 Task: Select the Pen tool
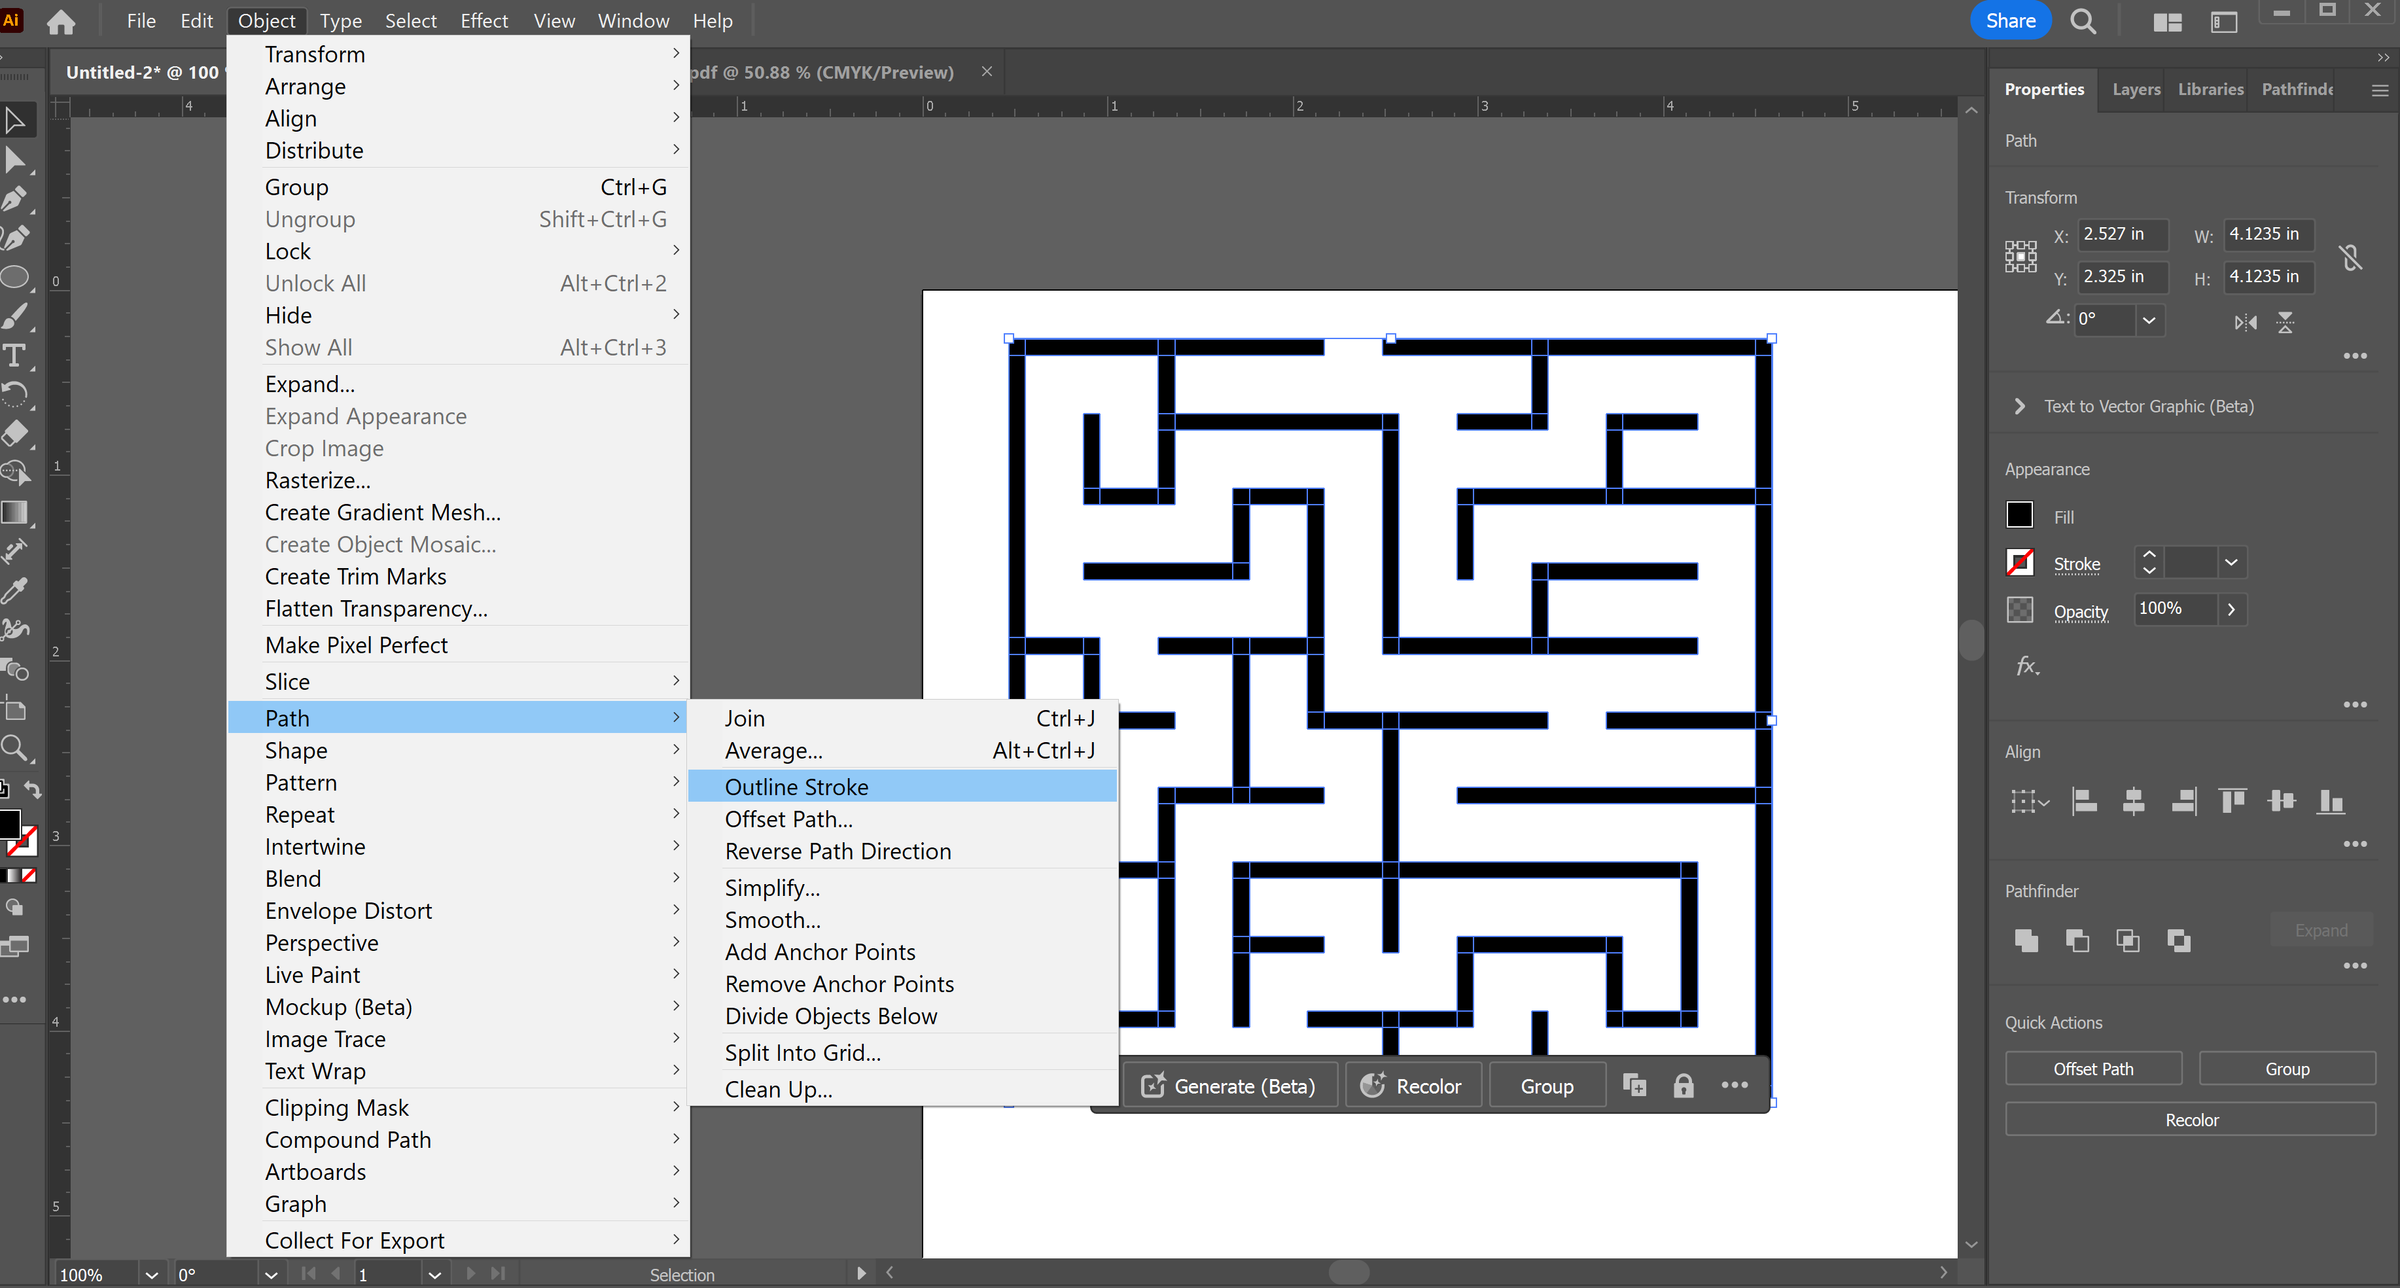point(16,199)
